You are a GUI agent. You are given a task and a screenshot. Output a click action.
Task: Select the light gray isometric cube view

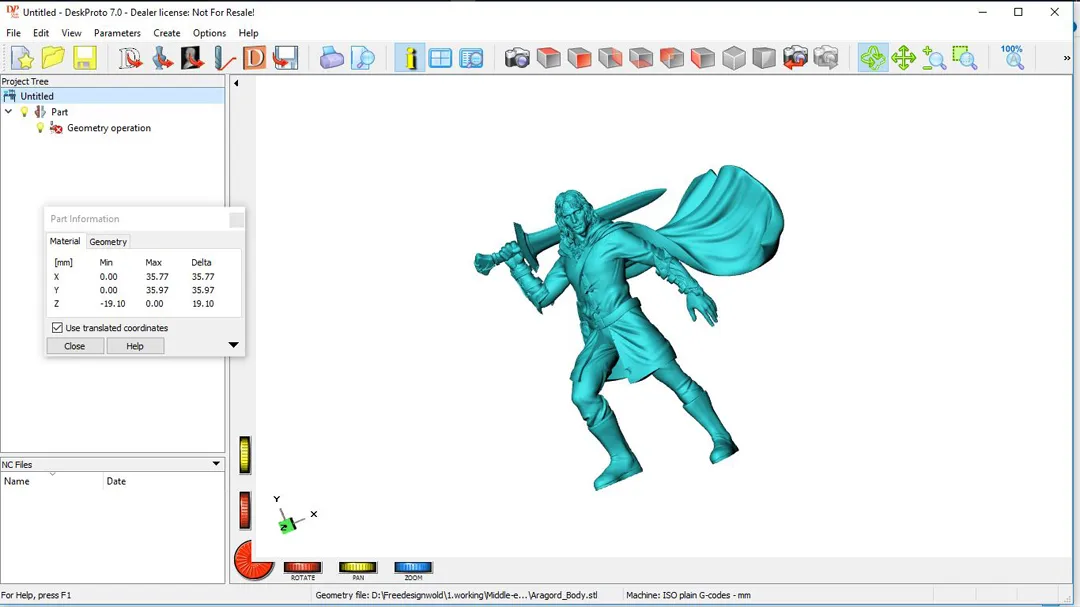click(734, 58)
